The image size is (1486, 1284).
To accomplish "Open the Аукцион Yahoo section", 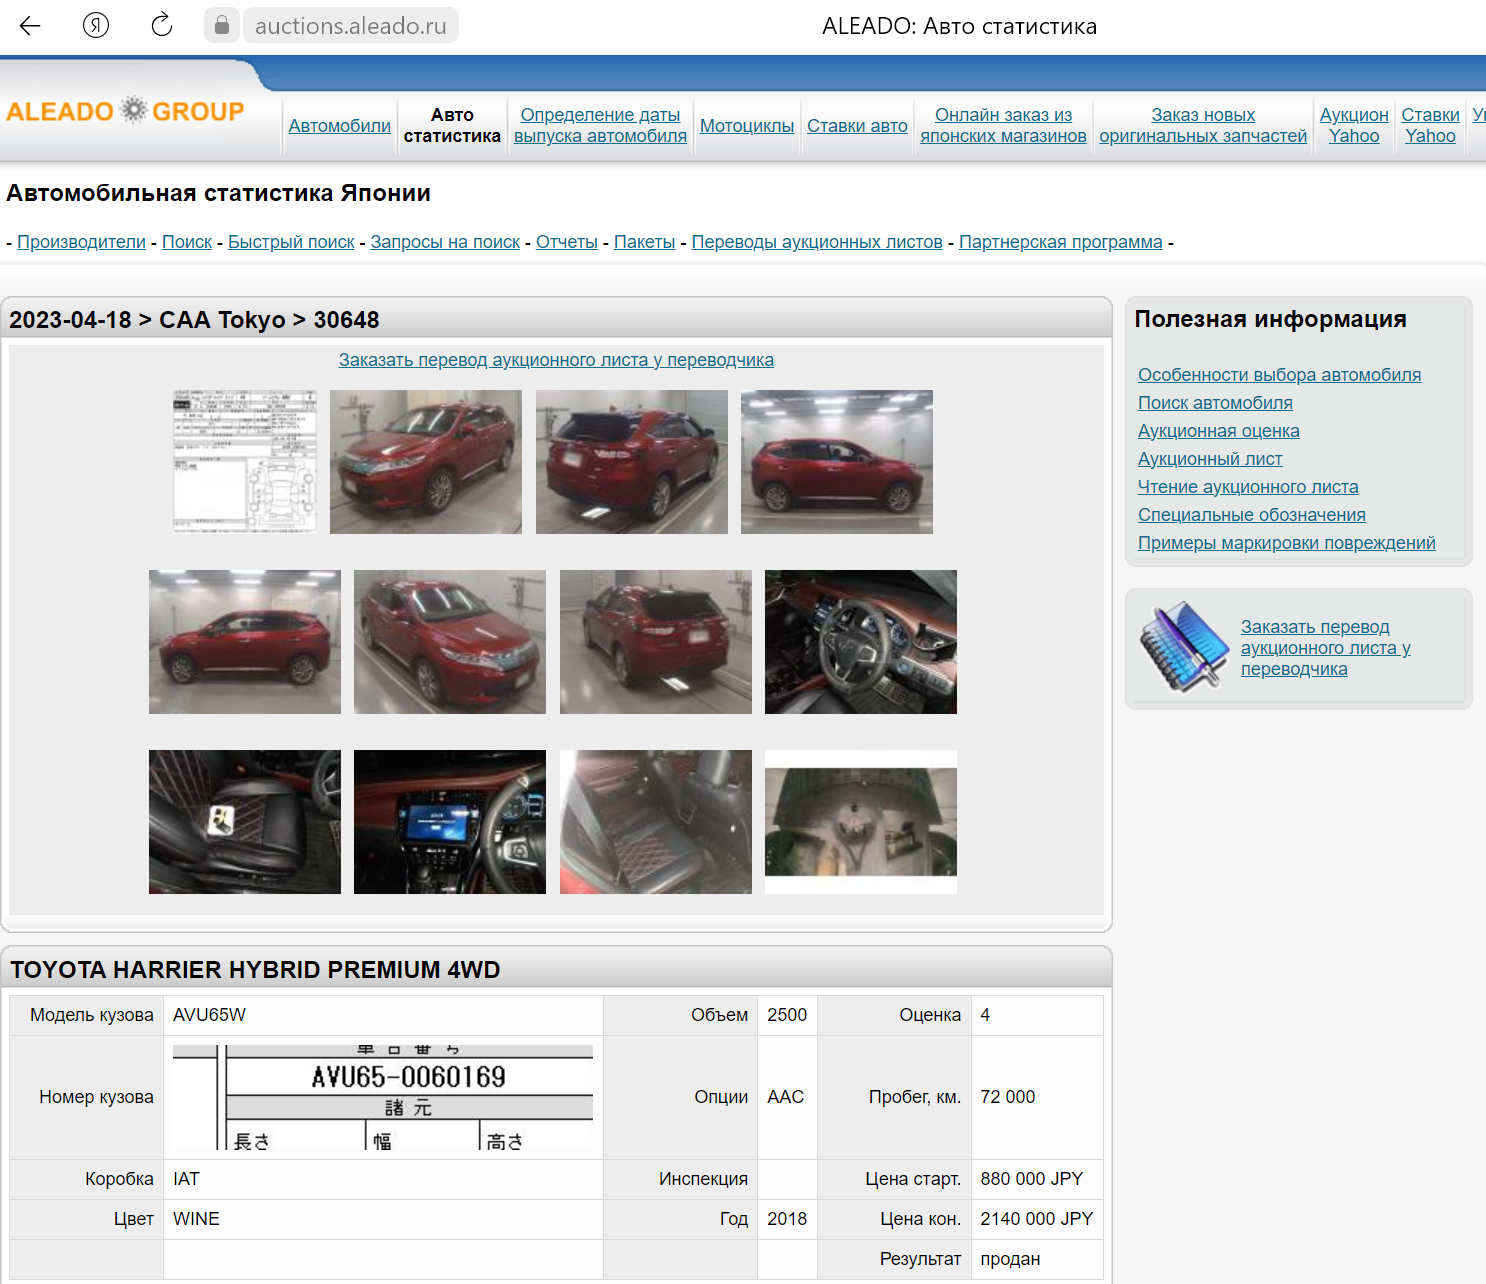I will click(1353, 125).
